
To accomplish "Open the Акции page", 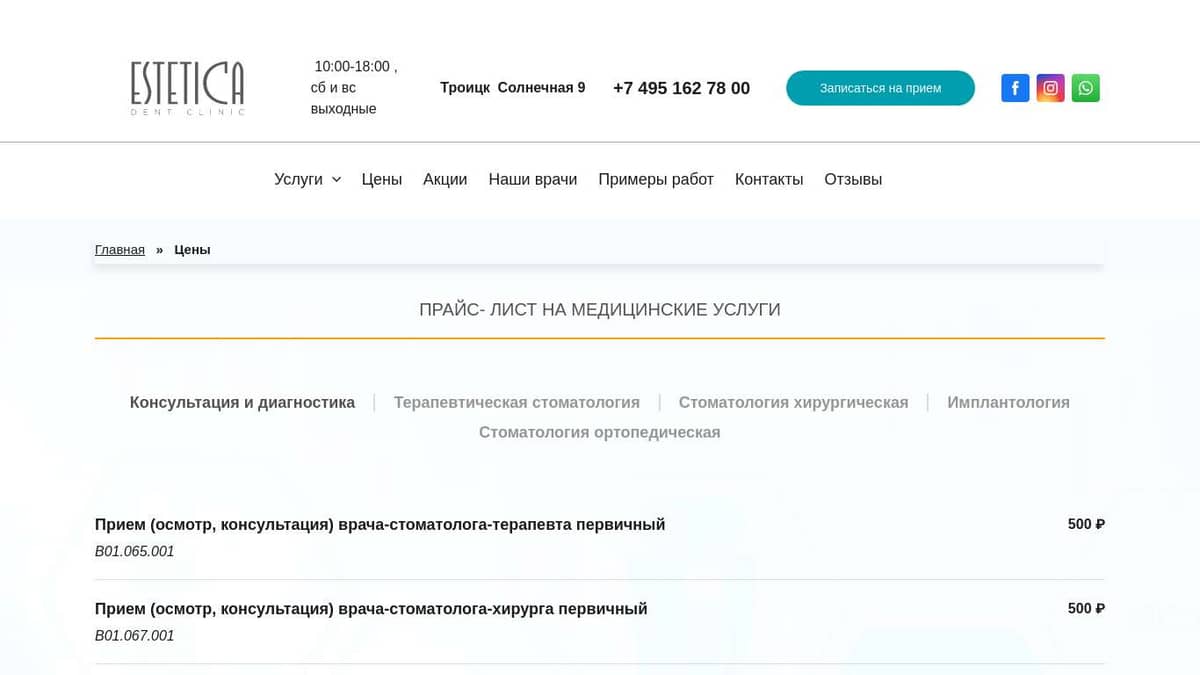I will [x=445, y=179].
